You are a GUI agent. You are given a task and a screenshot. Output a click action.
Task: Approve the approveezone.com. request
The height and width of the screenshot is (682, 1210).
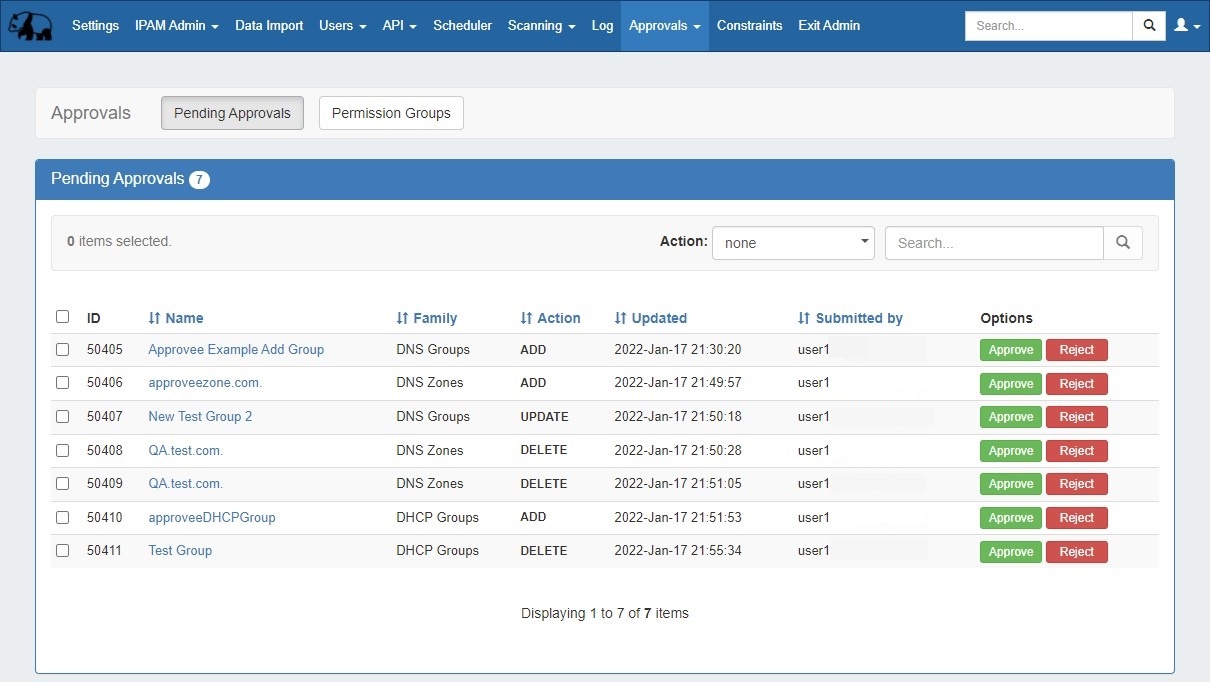(x=1010, y=384)
